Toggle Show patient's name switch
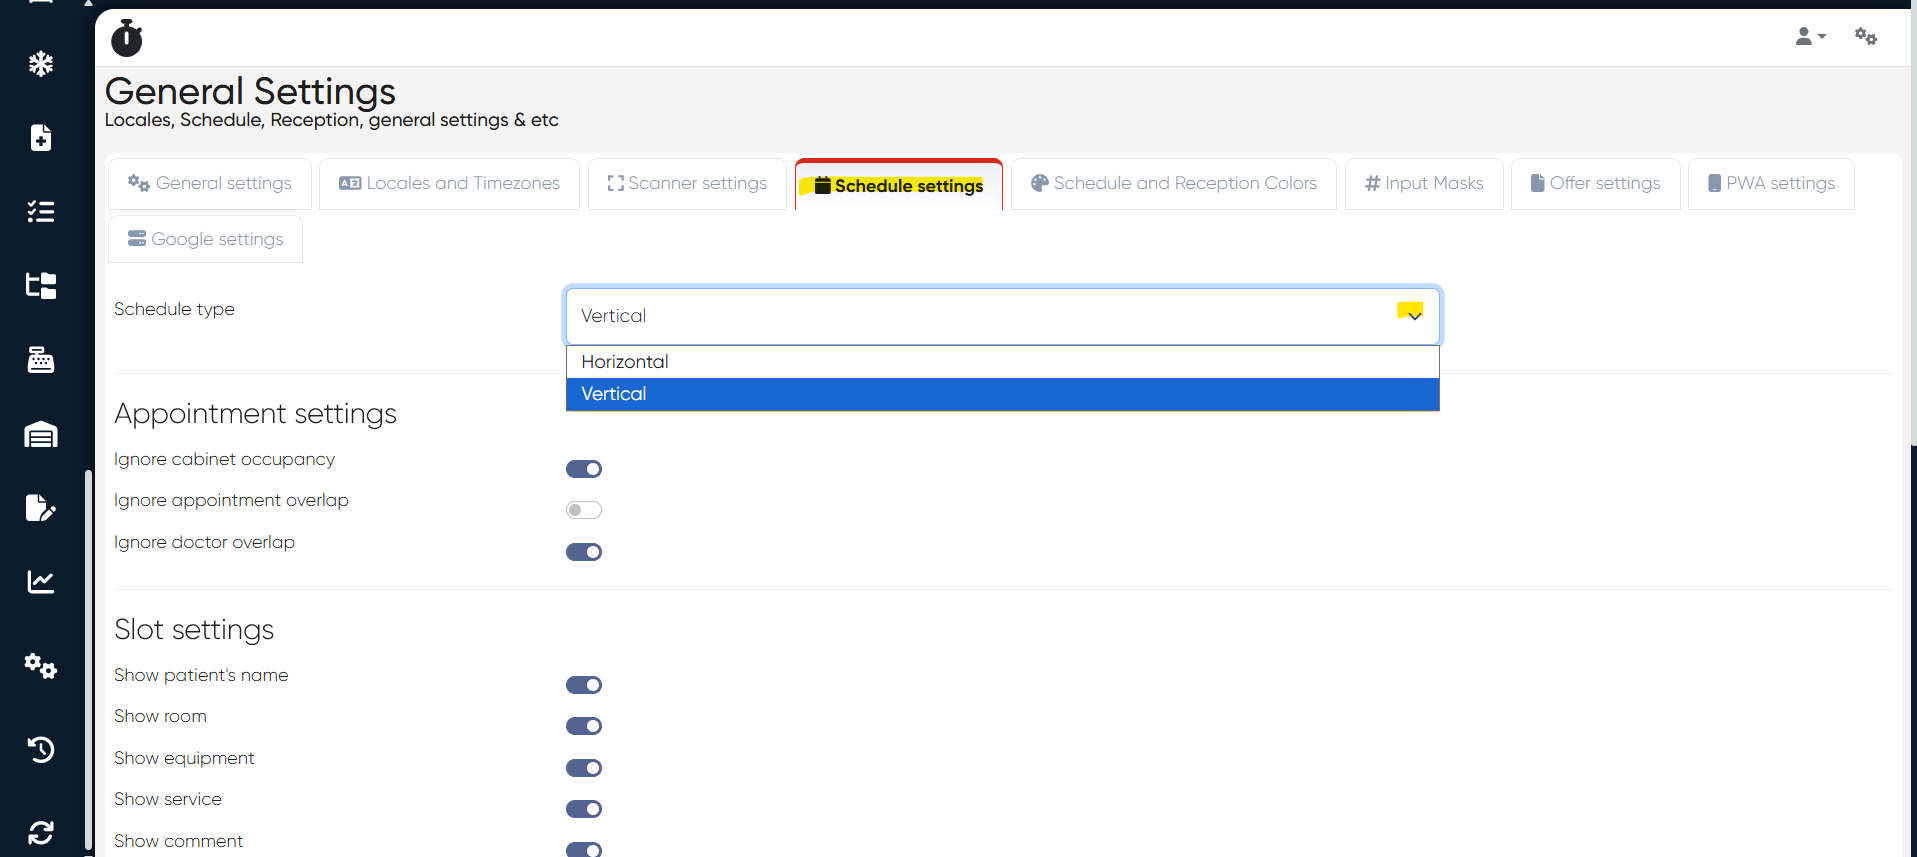 coord(584,685)
